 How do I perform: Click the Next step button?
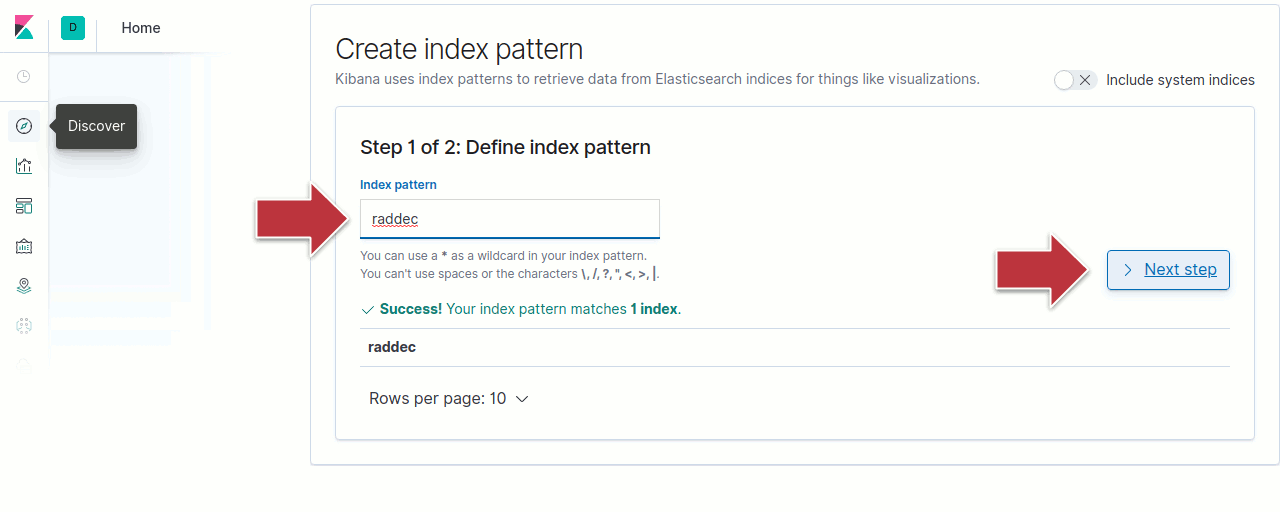tap(1168, 270)
